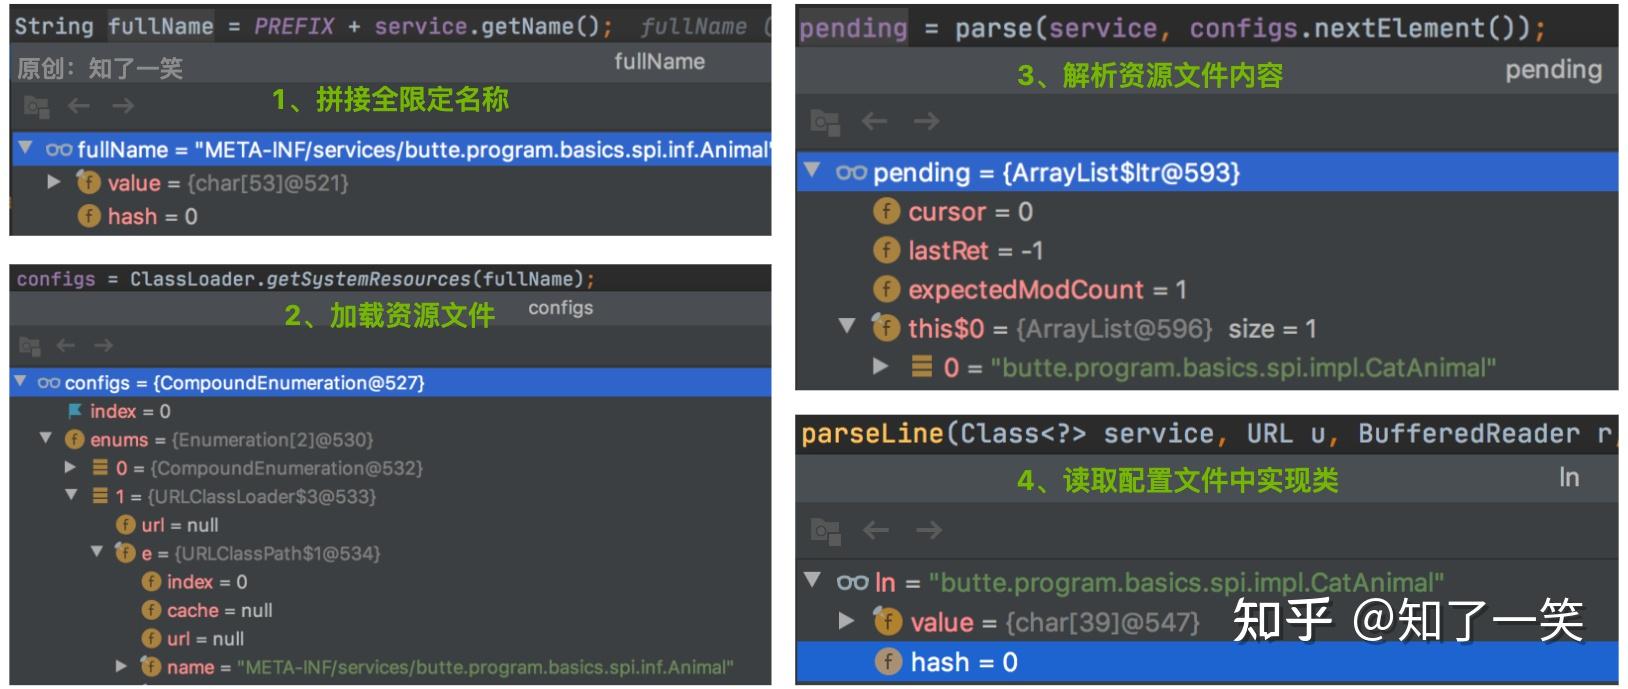Collapse the enums Enumeration[2] node
Screen dimensions: 1628x689
click(46, 438)
